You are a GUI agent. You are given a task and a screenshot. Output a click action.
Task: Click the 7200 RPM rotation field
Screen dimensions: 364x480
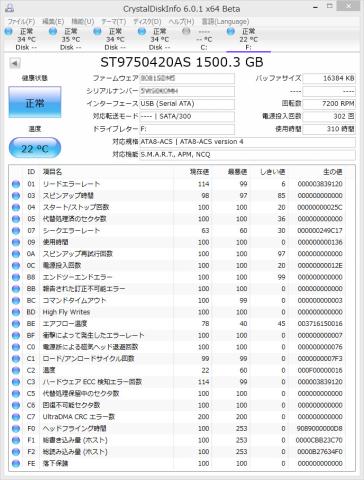[x=329, y=104]
